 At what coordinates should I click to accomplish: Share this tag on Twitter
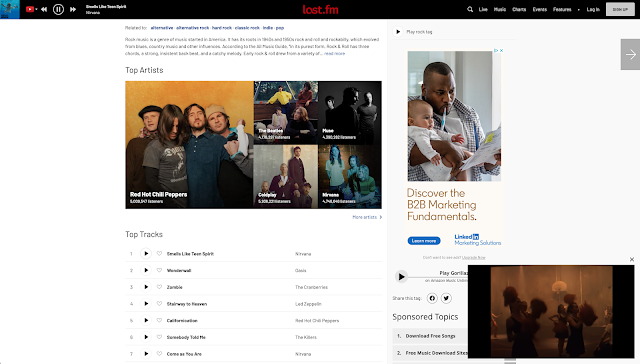tap(446, 298)
